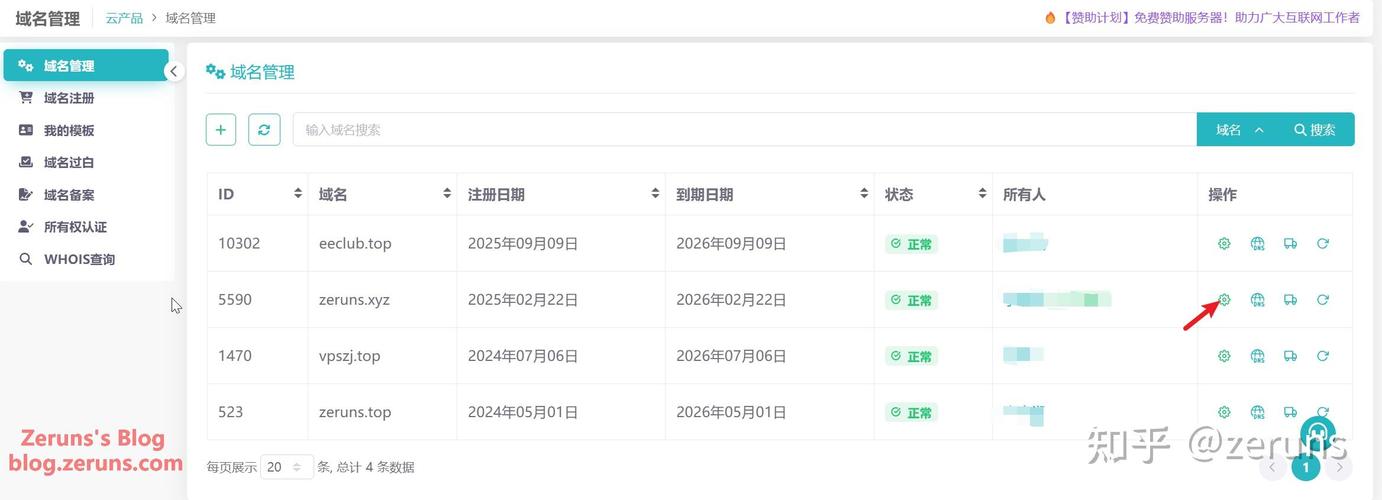The height and width of the screenshot is (500, 1382).
Task: Collapse the sidebar with the chevron
Action: coord(174,71)
